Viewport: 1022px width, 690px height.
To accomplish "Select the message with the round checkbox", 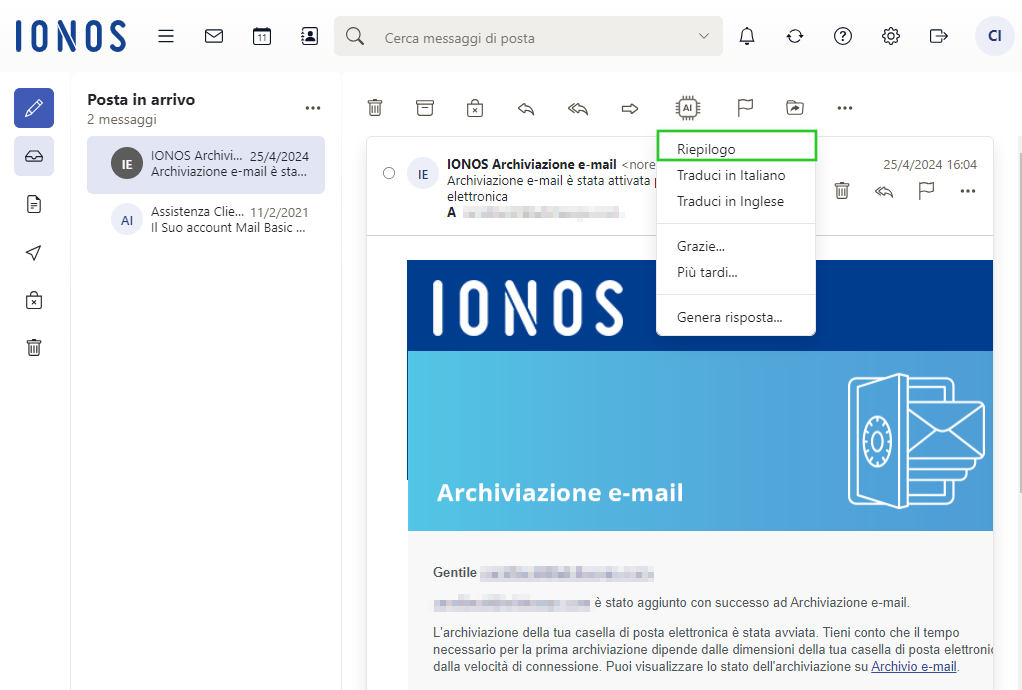I will coord(389,173).
